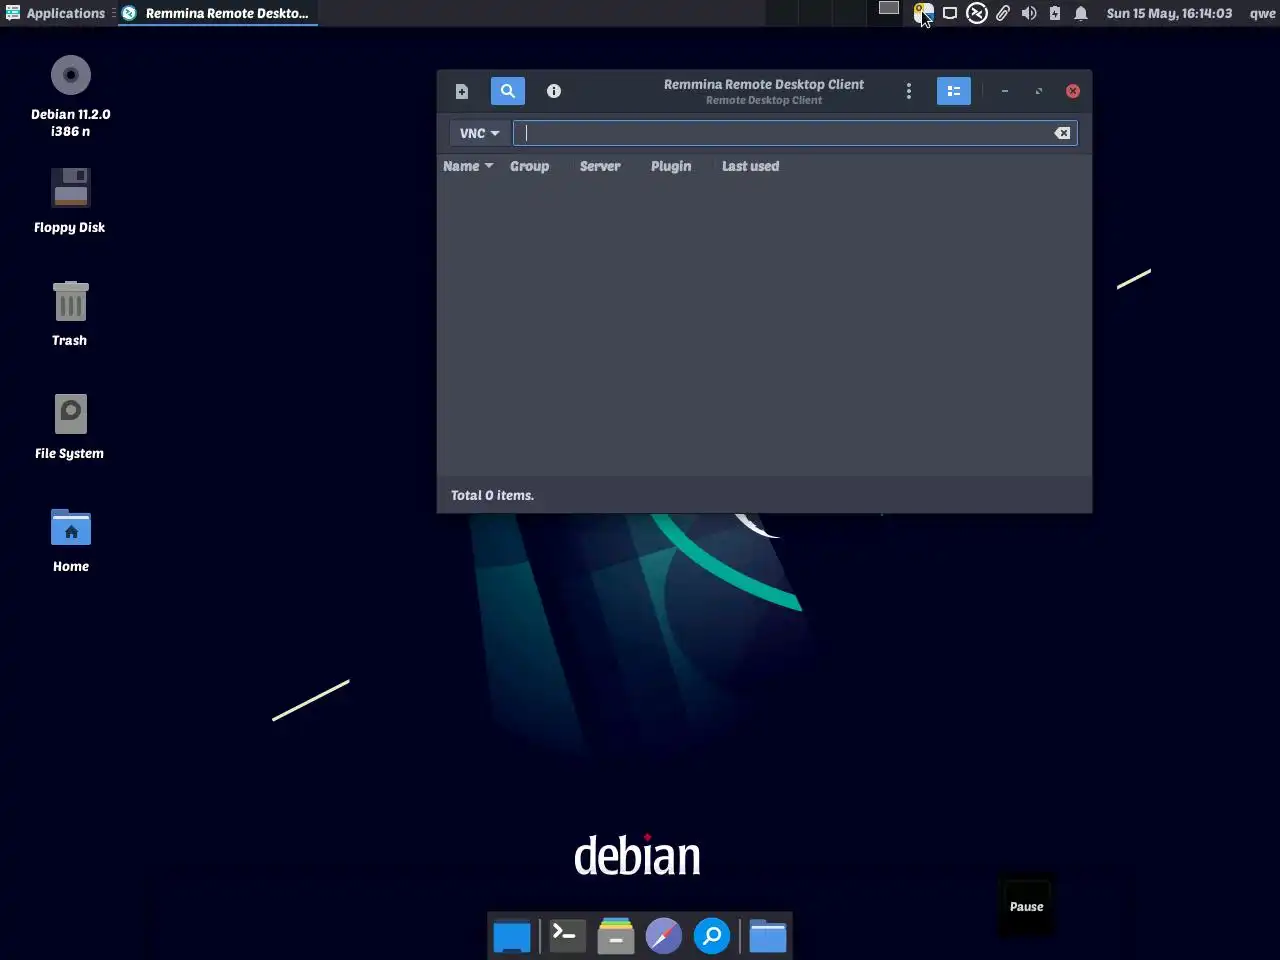Select the Floppy Disk desktop icon
This screenshot has width=1280, height=960.
(70, 201)
